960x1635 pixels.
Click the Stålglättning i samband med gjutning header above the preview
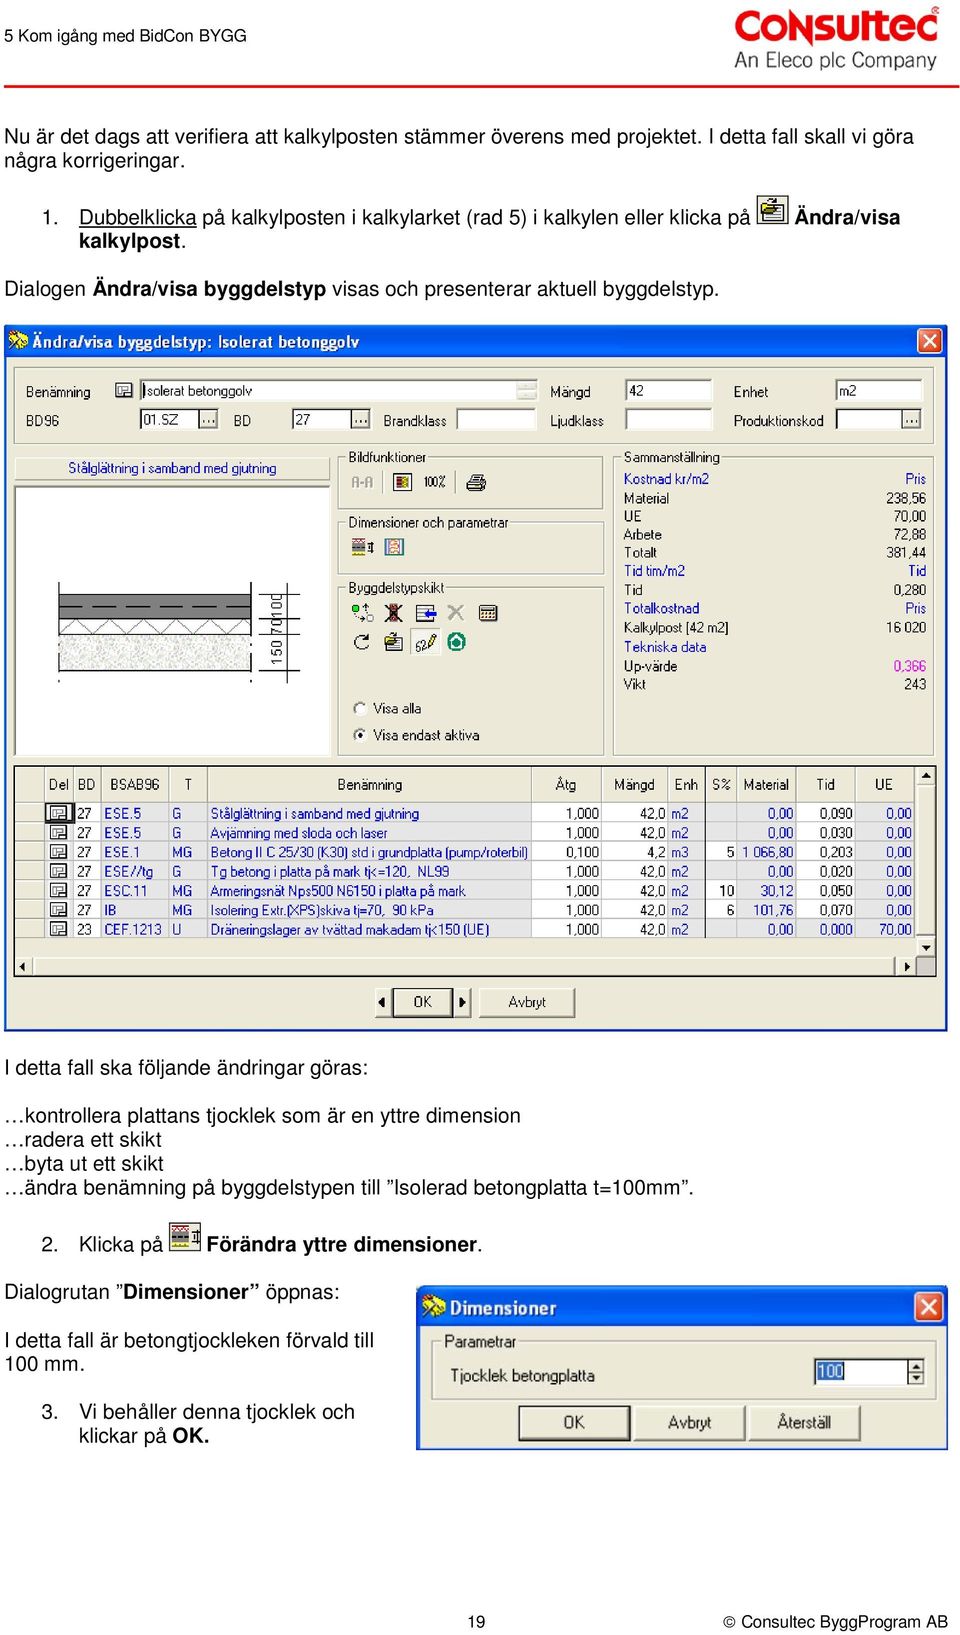click(172, 468)
